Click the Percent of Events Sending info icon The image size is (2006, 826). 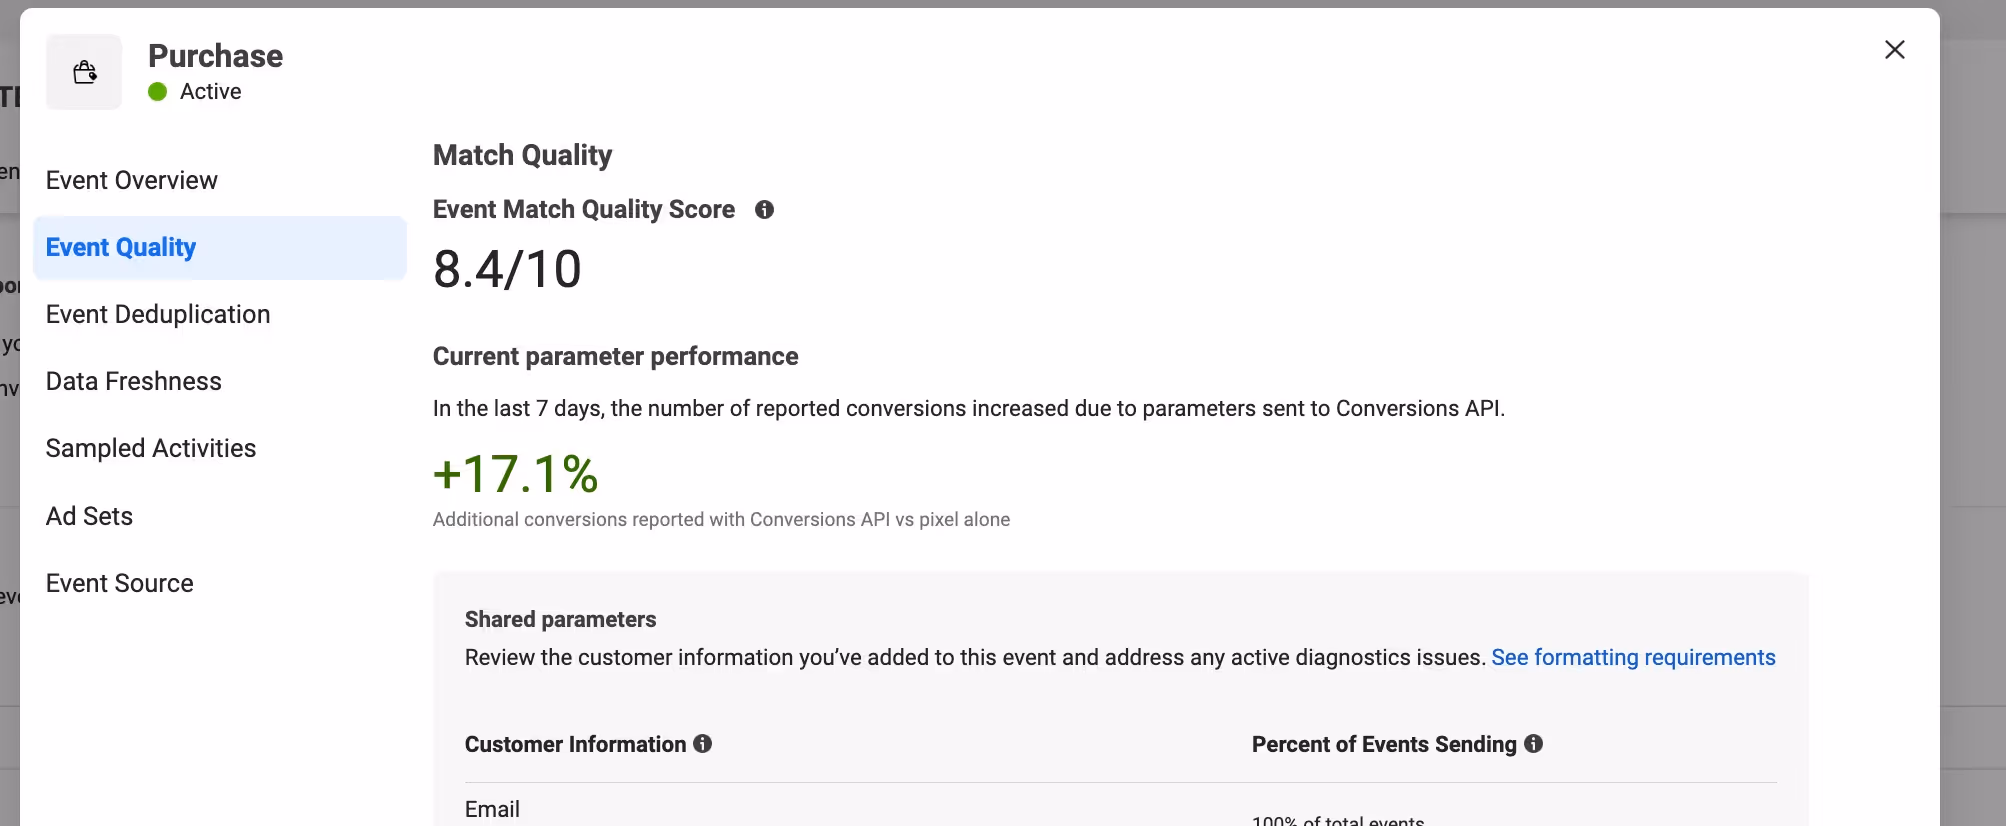tap(1534, 744)
